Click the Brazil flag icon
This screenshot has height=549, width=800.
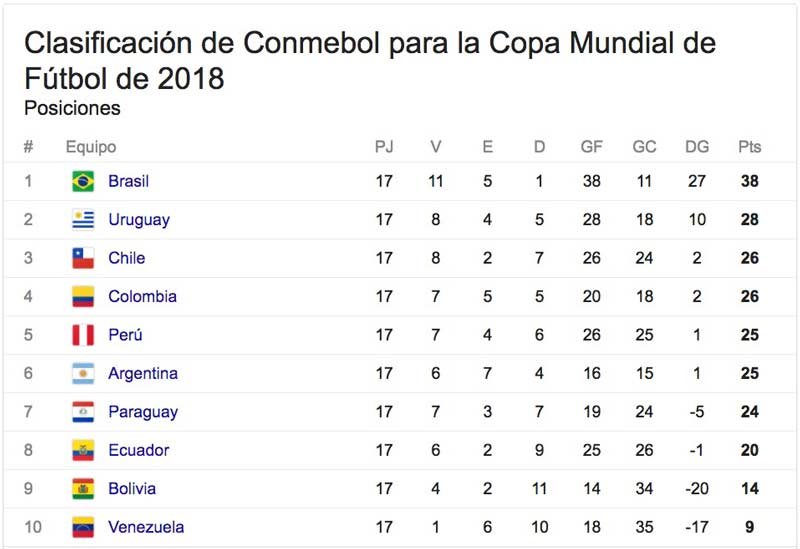tap(83, 181)
